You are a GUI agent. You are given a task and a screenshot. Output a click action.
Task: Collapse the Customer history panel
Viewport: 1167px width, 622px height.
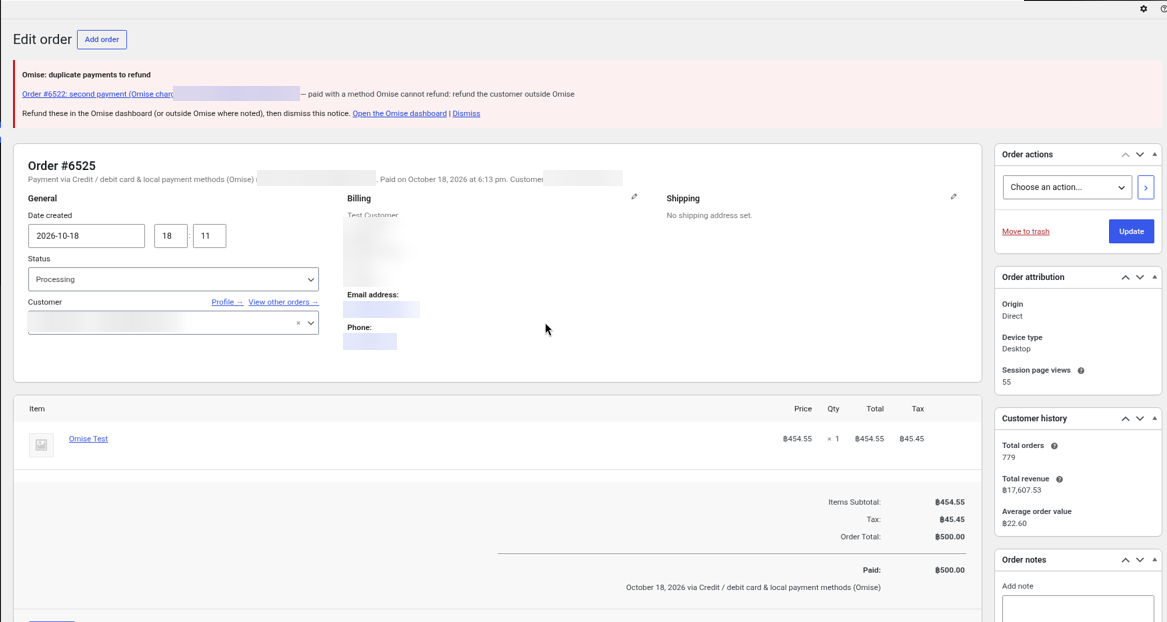(x=1154, y=419)
